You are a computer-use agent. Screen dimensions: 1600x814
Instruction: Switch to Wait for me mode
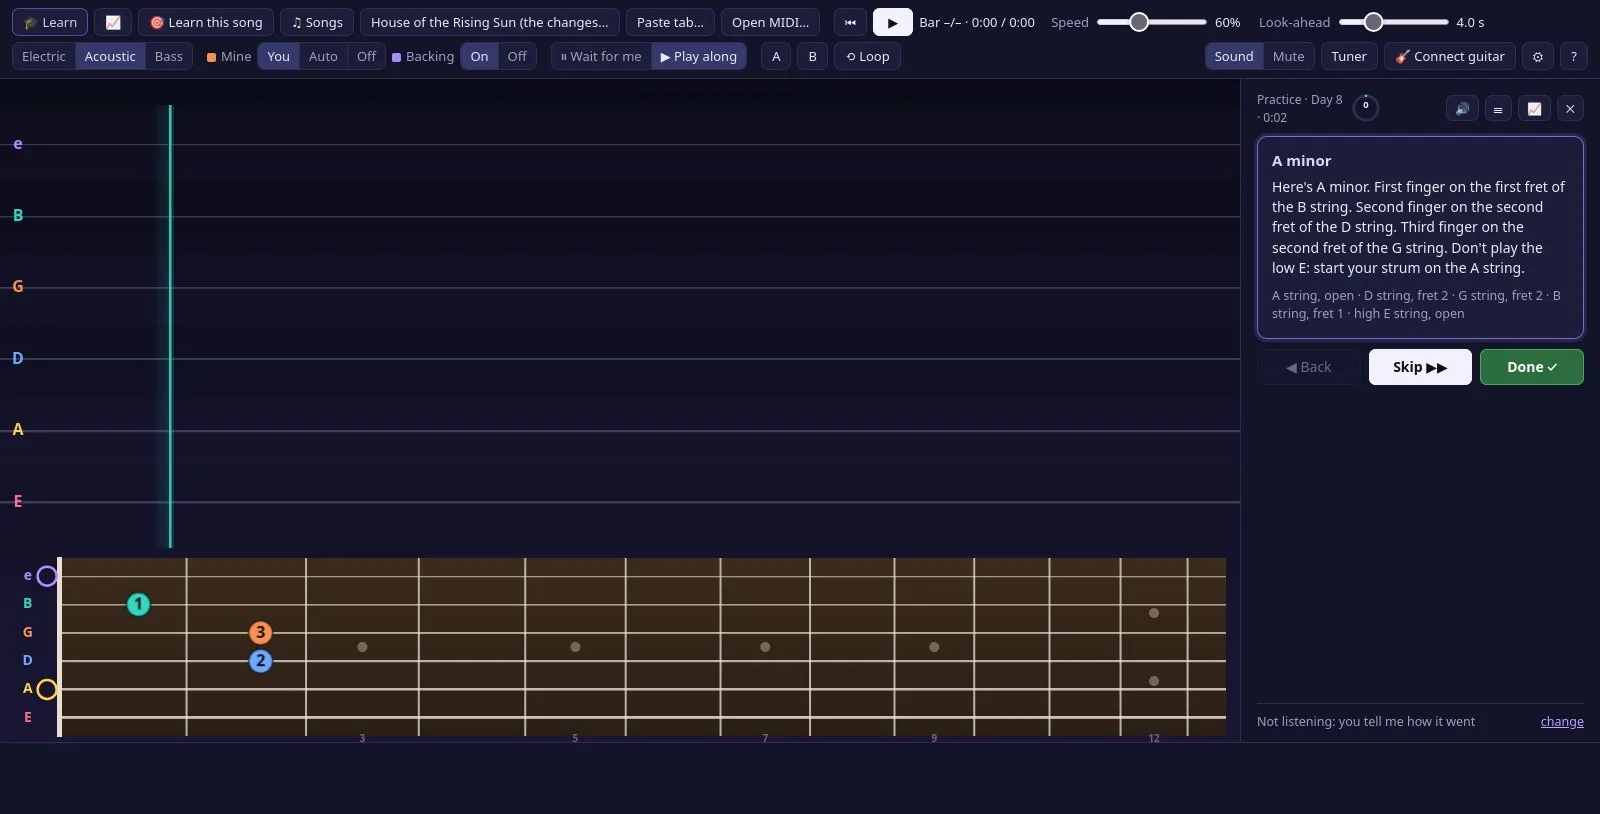coord(601,57)
